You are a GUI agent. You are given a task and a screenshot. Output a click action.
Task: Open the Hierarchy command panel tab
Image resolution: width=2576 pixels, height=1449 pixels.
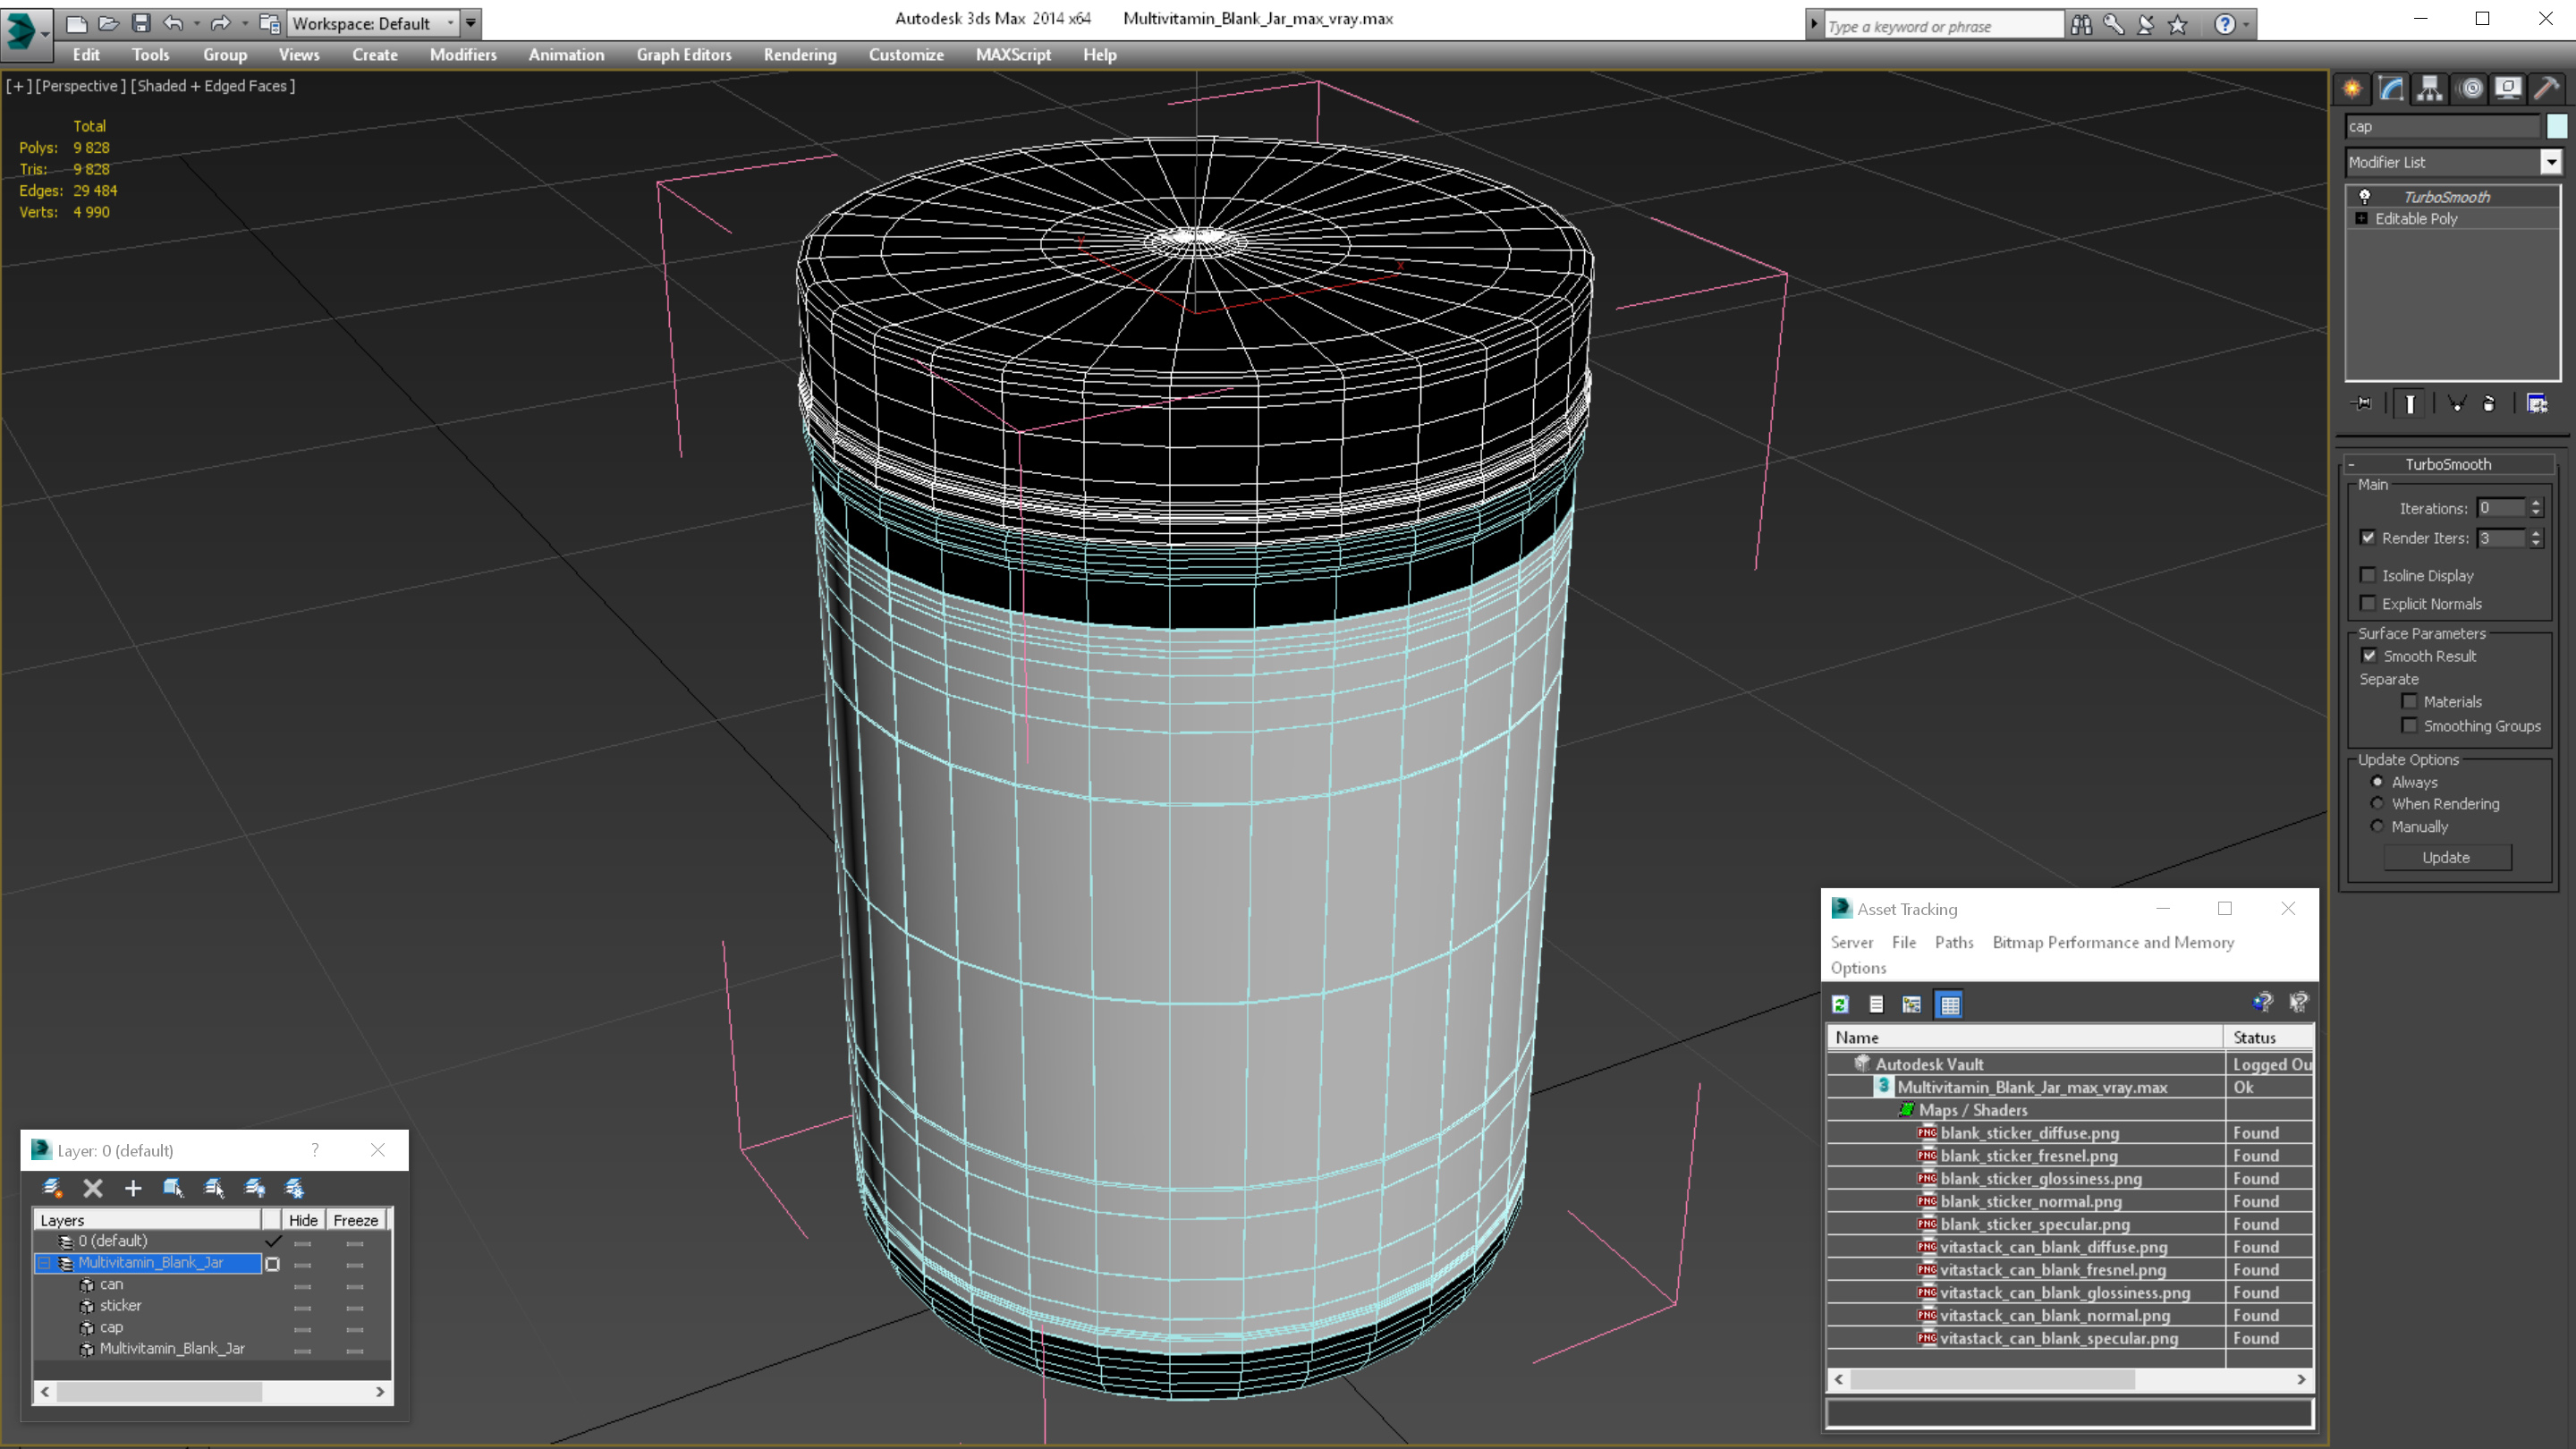click(2430, 89)
